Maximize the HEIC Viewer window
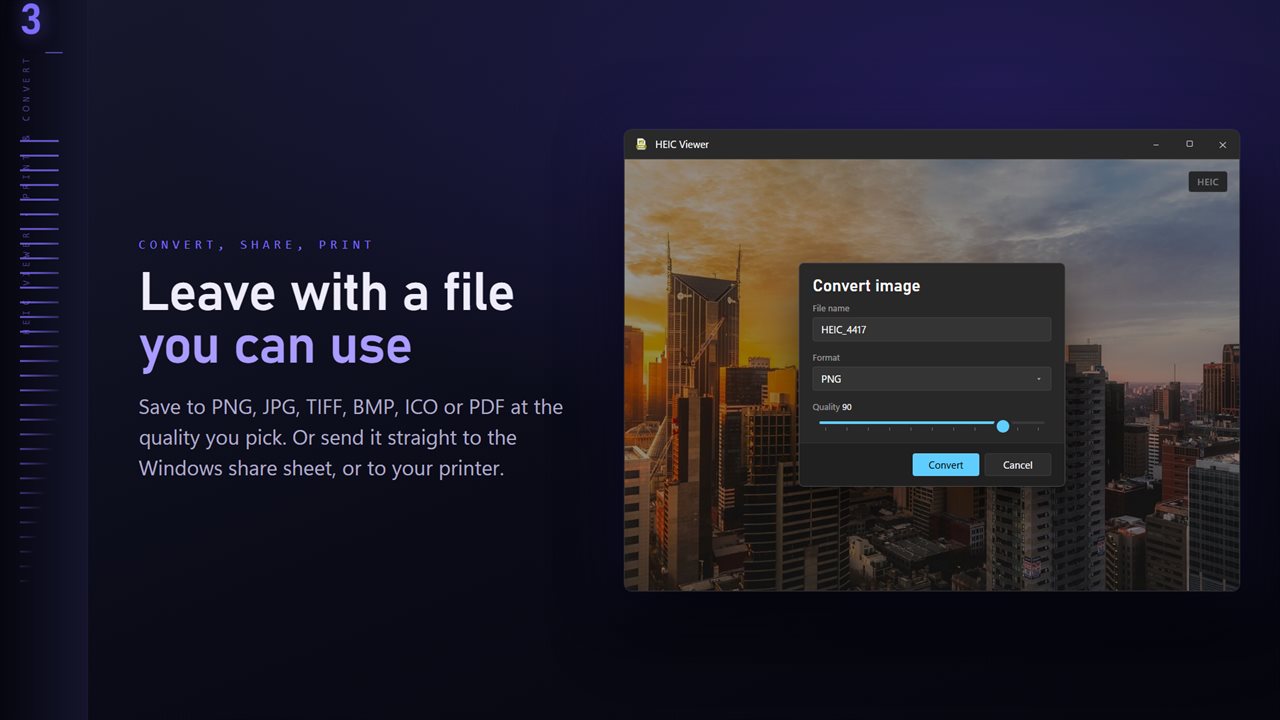This screenshot has width=1280, height=720. click(x=1189, y=144)
